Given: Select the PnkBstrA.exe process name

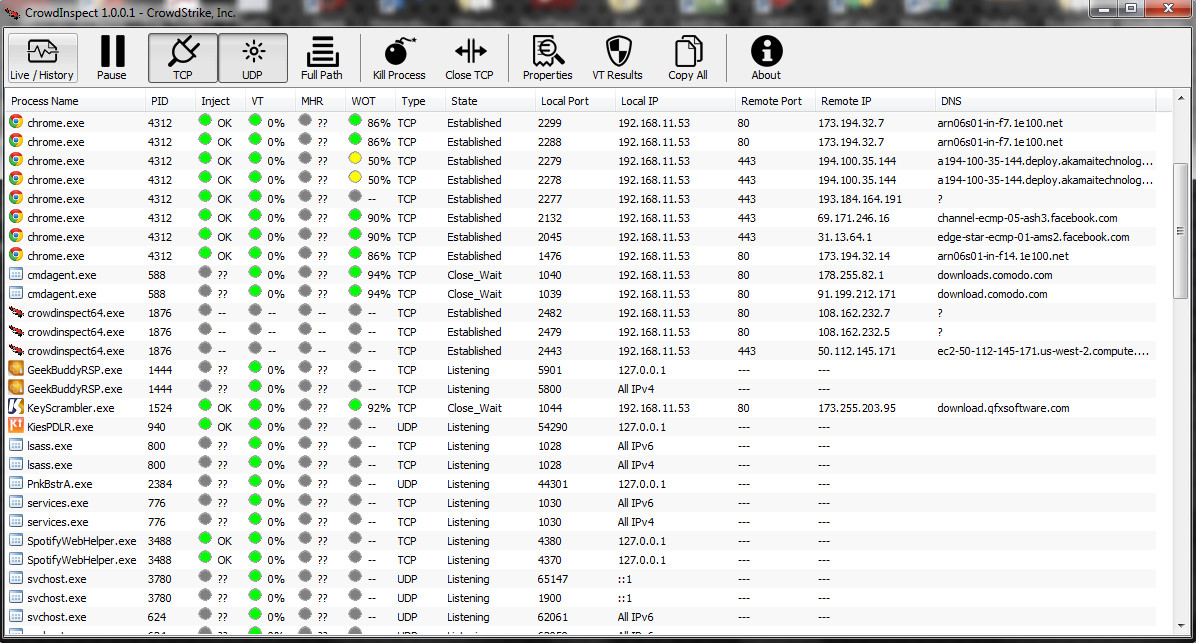Looking at the screenshot, I should click(x=59, y=484).
